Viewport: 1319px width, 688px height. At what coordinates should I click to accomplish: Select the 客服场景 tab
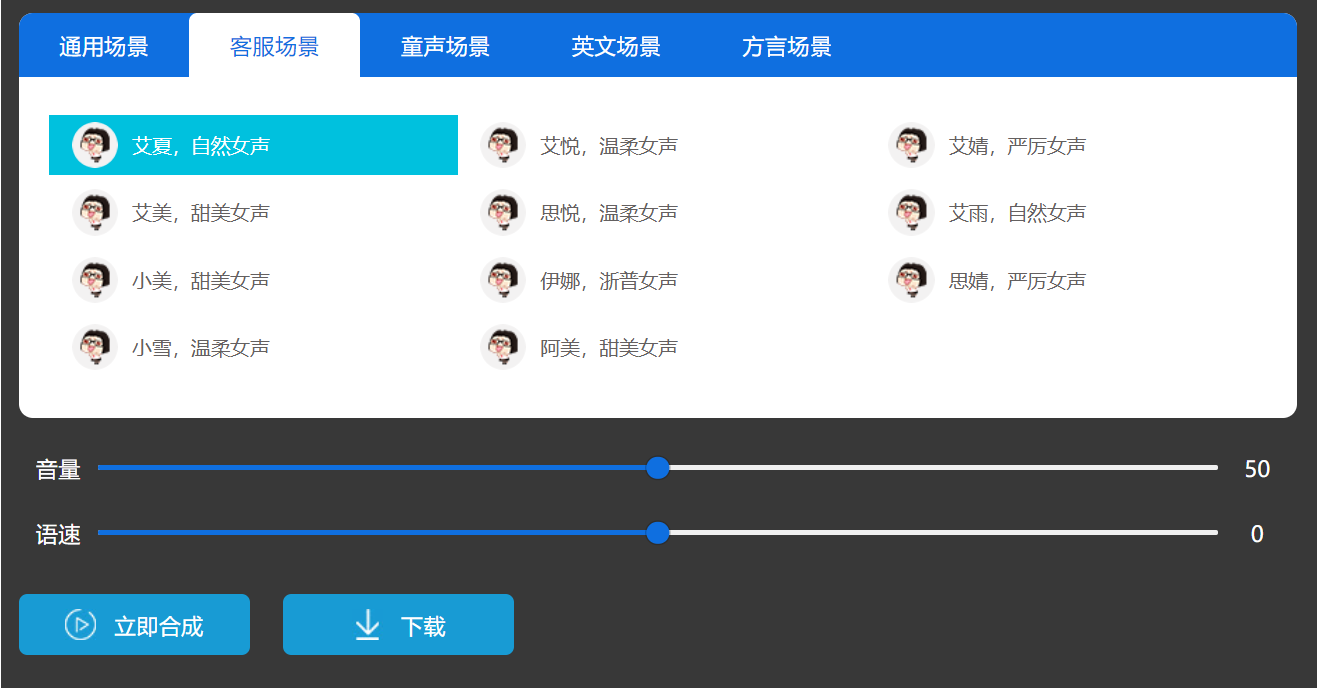(274, 46)
